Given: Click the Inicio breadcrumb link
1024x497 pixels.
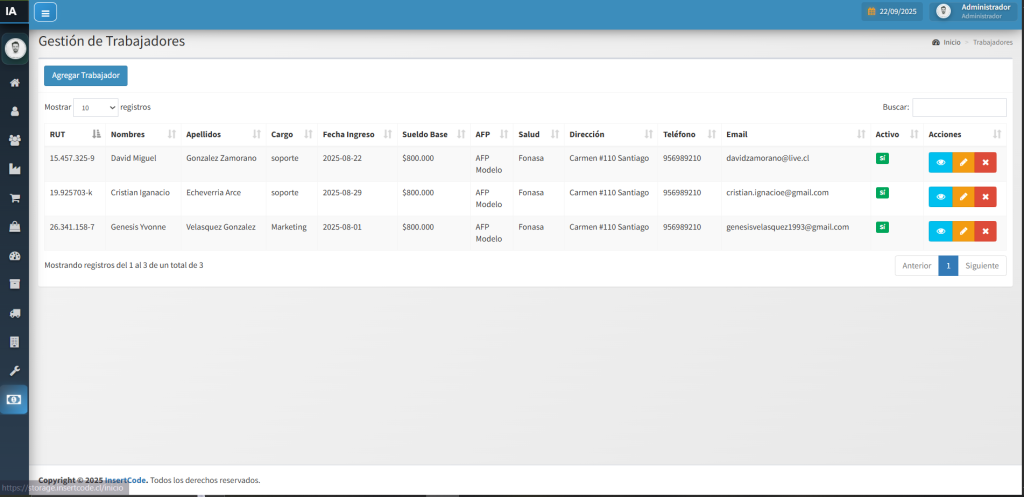Looking at the screenshot, I should [x=951, y=43].
